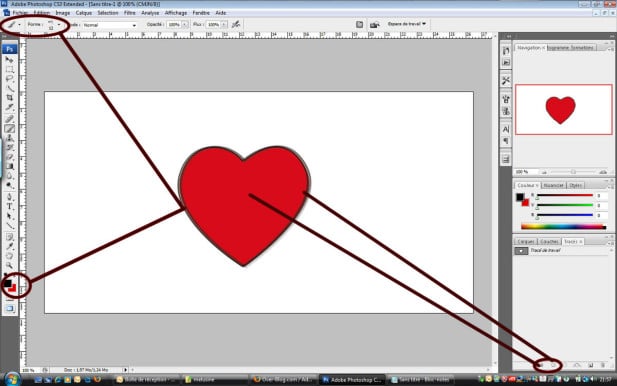Click the foreground black color swatch
The width and height of the screenshot is (617, 386).
pos(7,283)
